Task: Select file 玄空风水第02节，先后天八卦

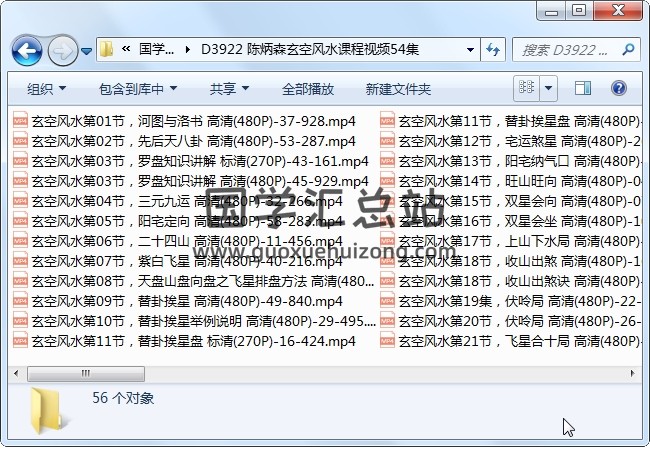Action: 184,141
